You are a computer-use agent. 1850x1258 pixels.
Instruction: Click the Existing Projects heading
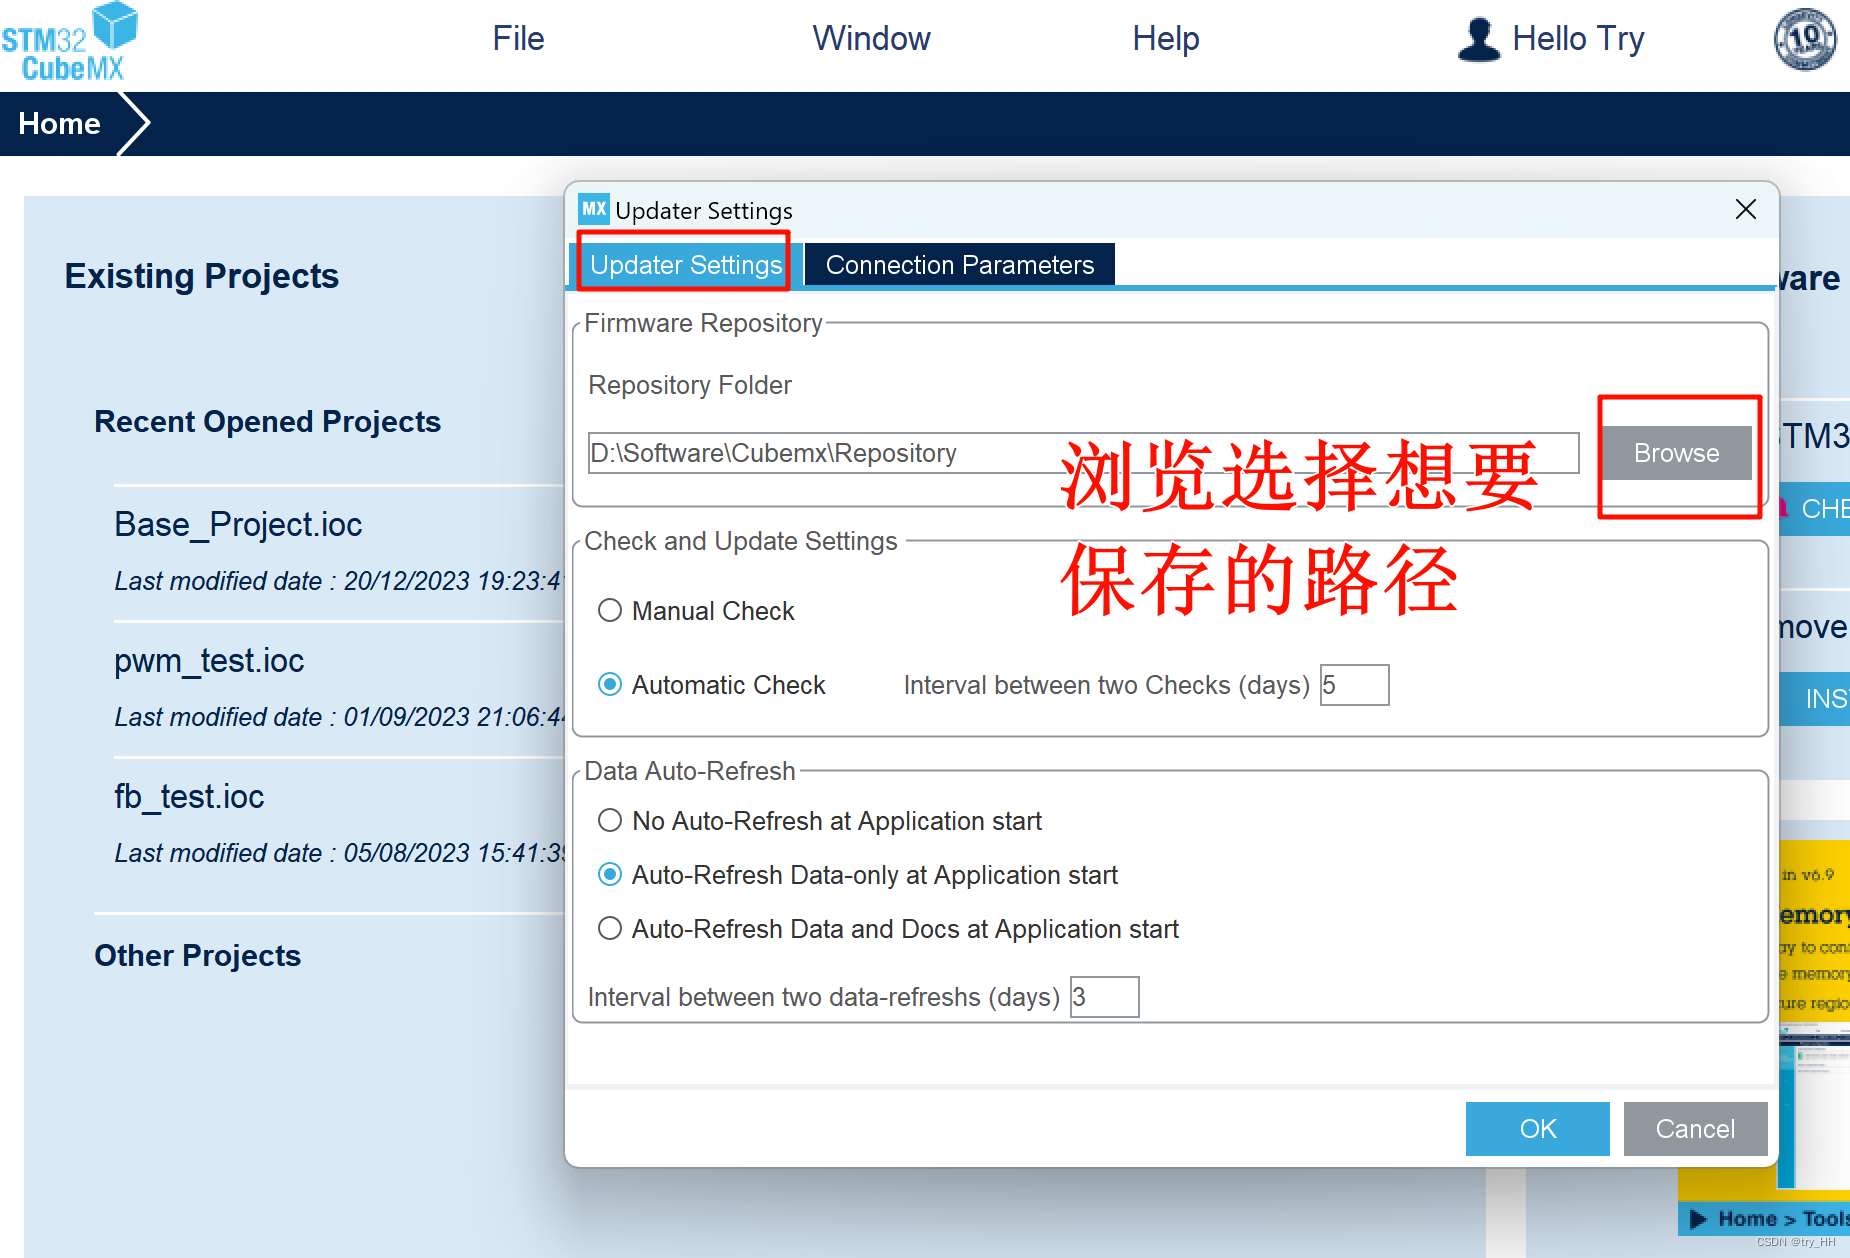(201, 275)
